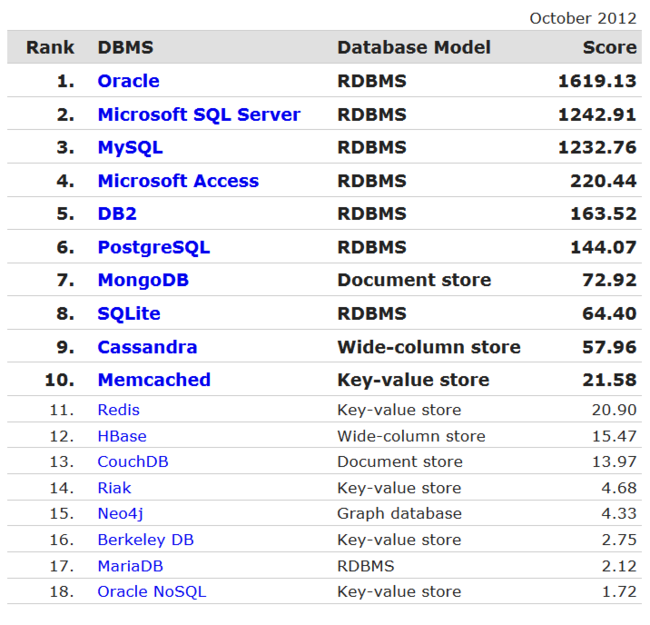Viewport: 650px width, 625px height.
Task: Open the Microsoft SQL Server link
Action: [199, 114]
